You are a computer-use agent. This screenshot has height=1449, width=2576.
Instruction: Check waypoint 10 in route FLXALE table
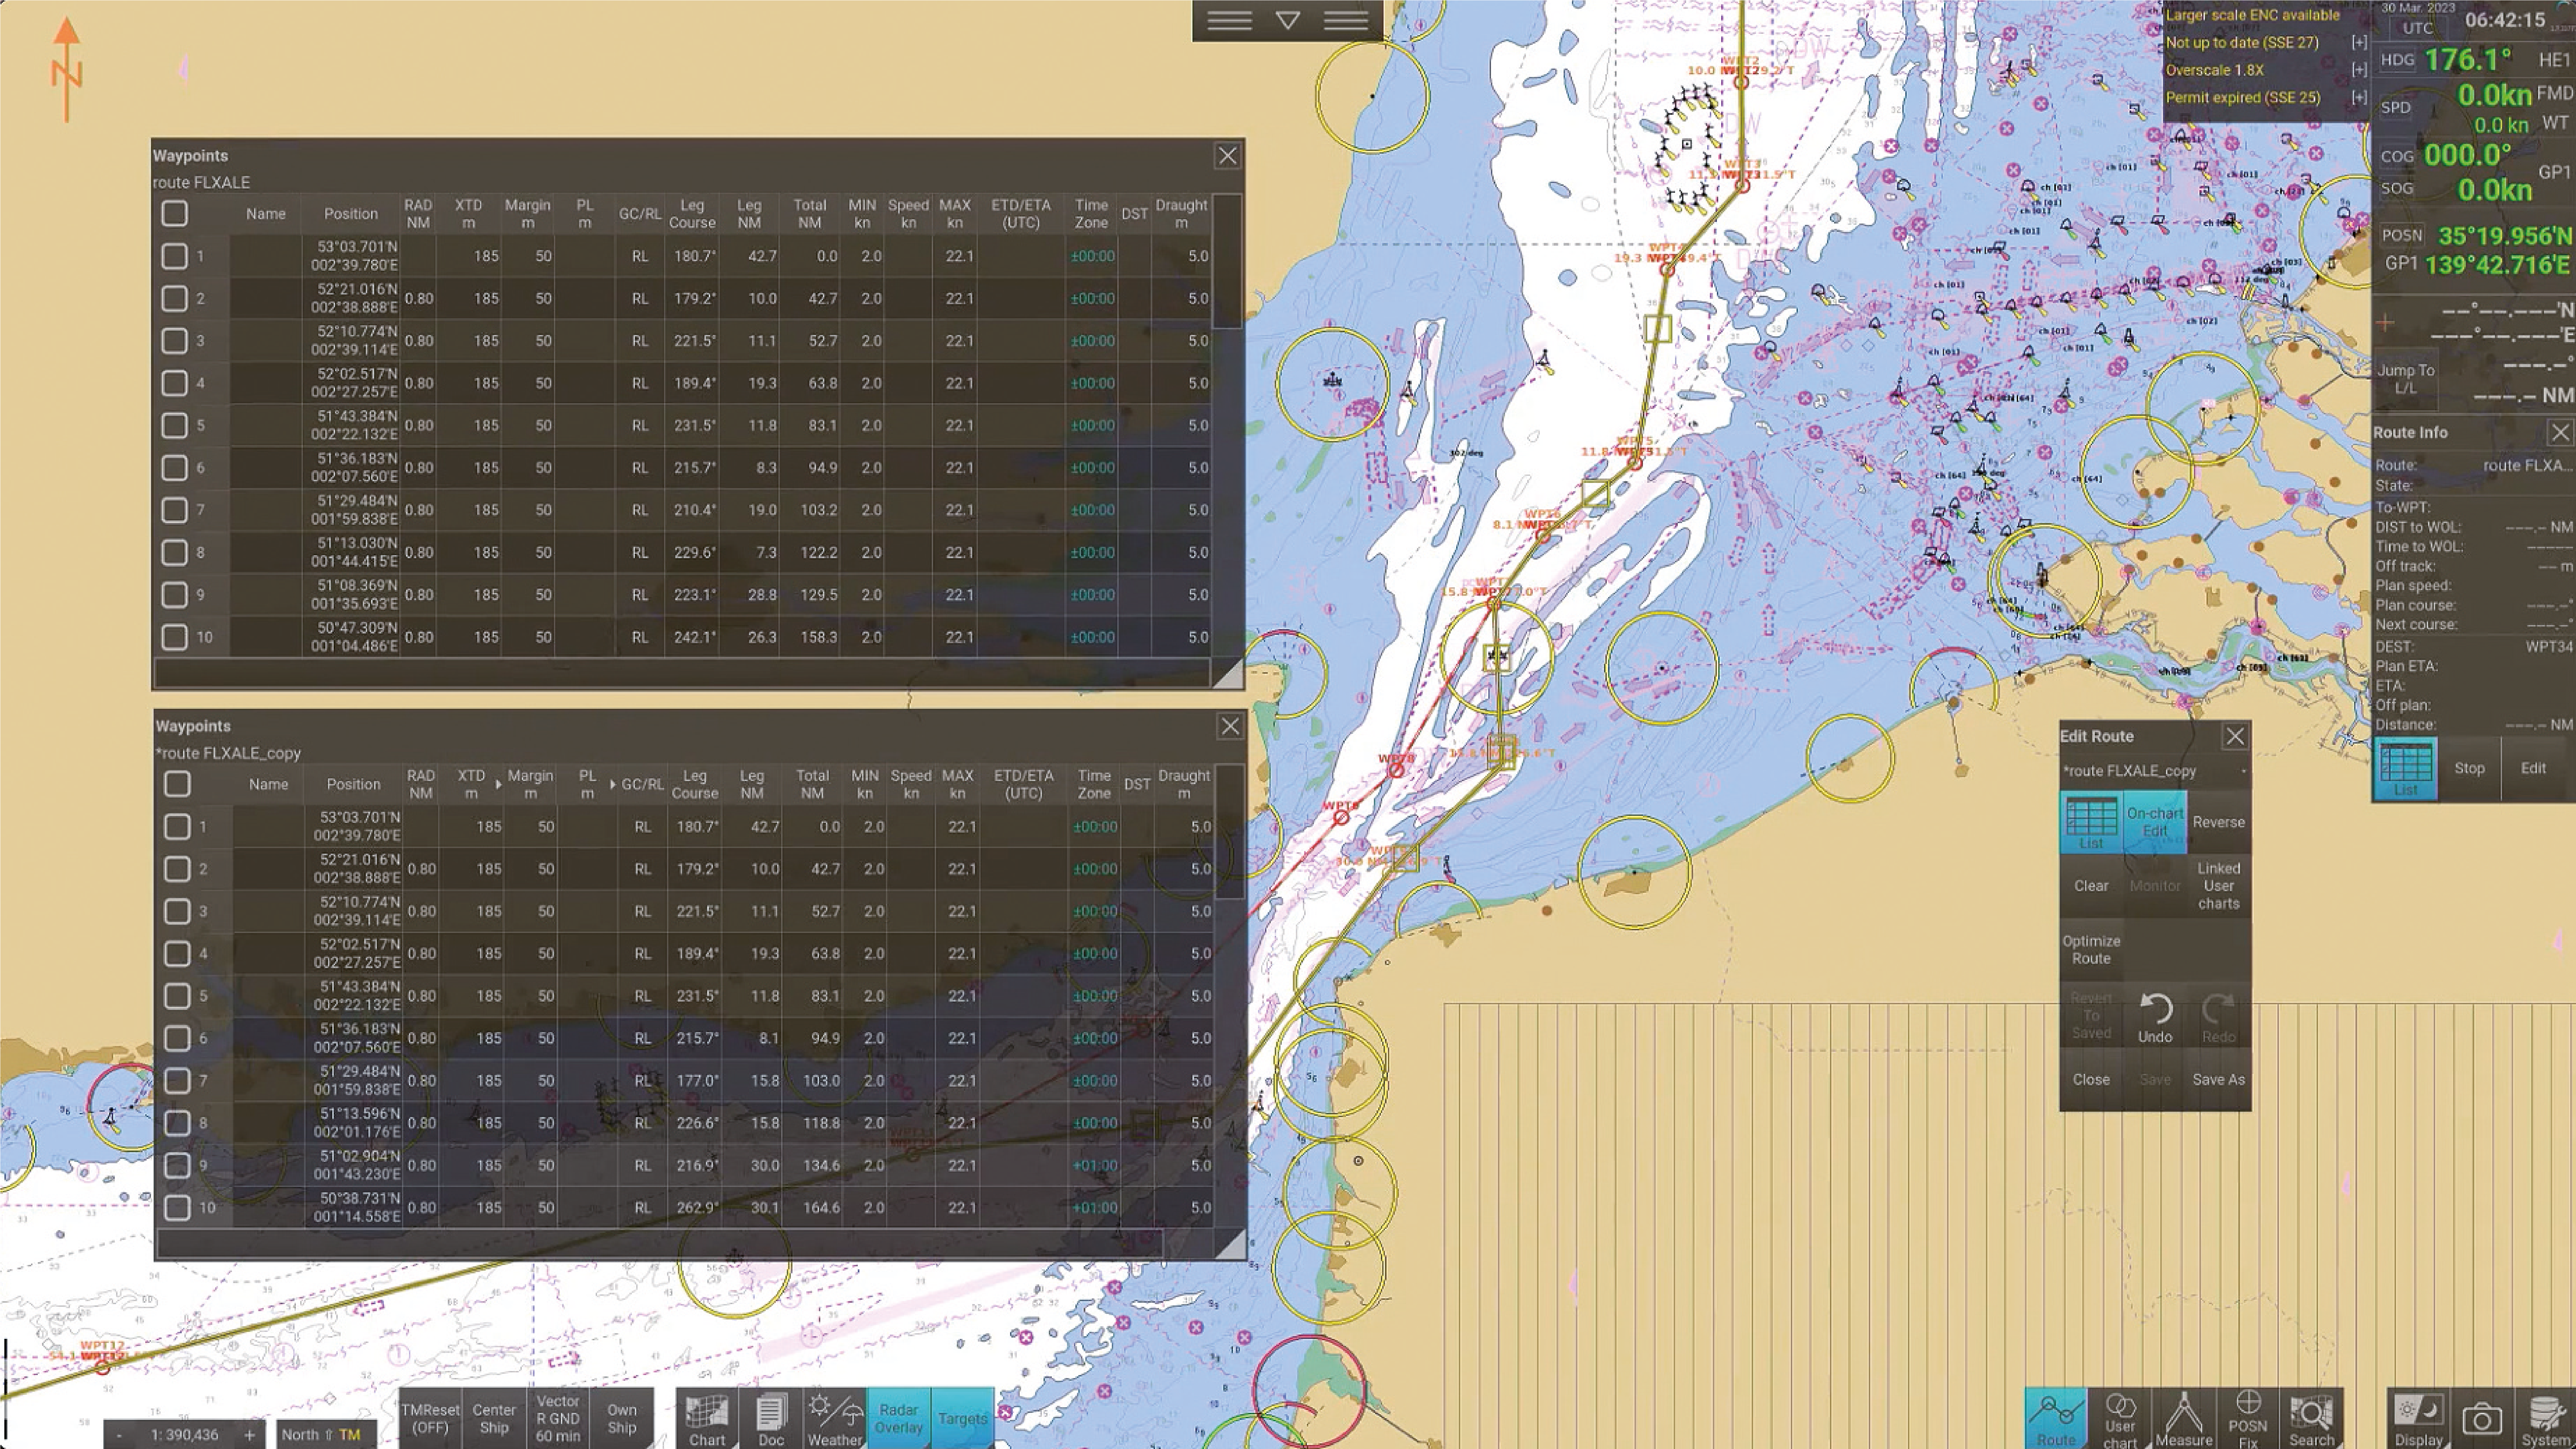(174, 637)
